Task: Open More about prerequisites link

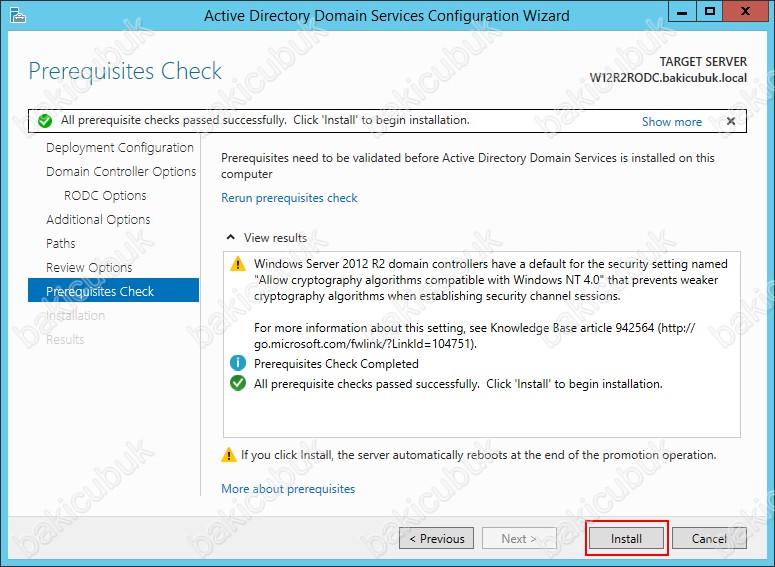Action: click(x=288, y=489)
